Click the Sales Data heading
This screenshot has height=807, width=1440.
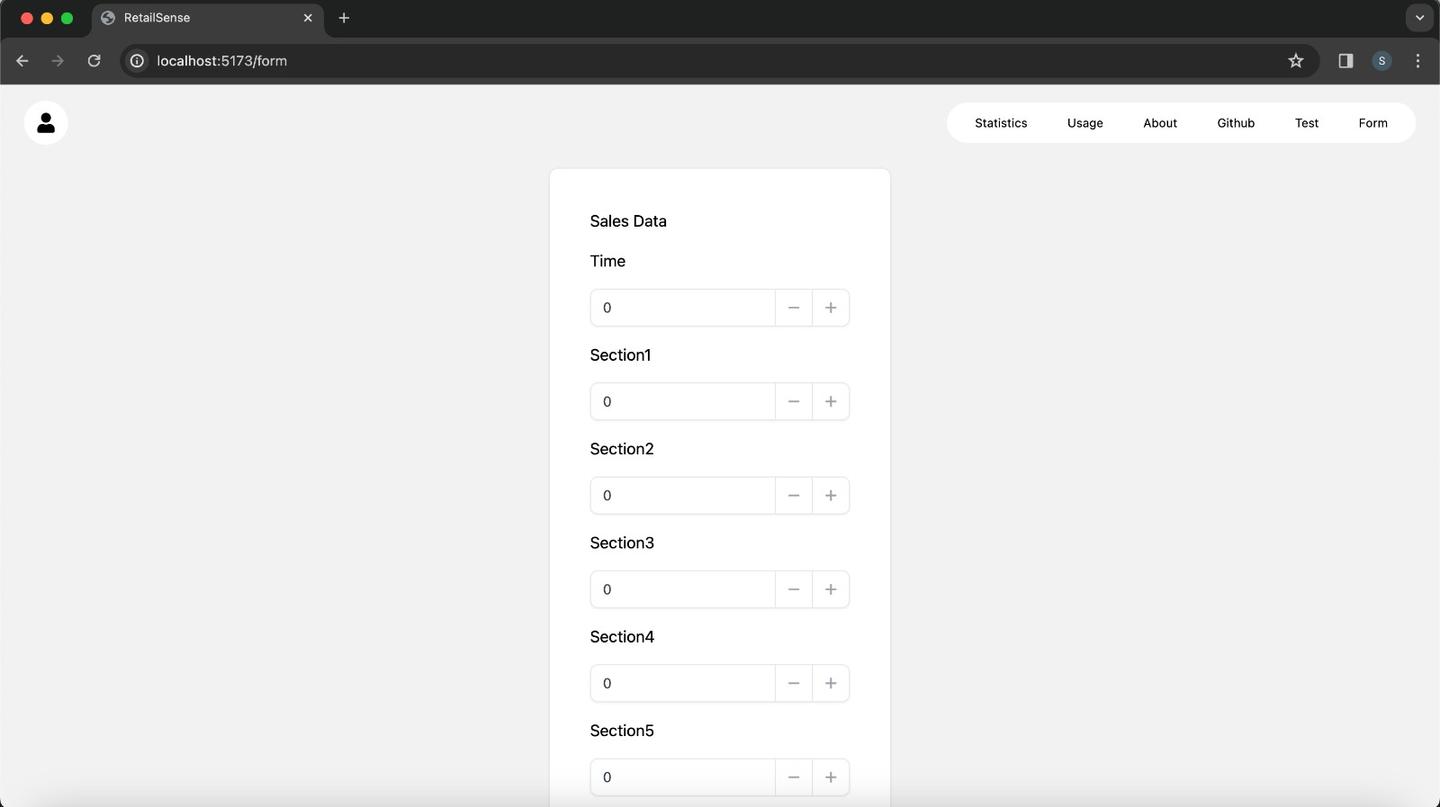pyautogui.click(x=628, y=221)
